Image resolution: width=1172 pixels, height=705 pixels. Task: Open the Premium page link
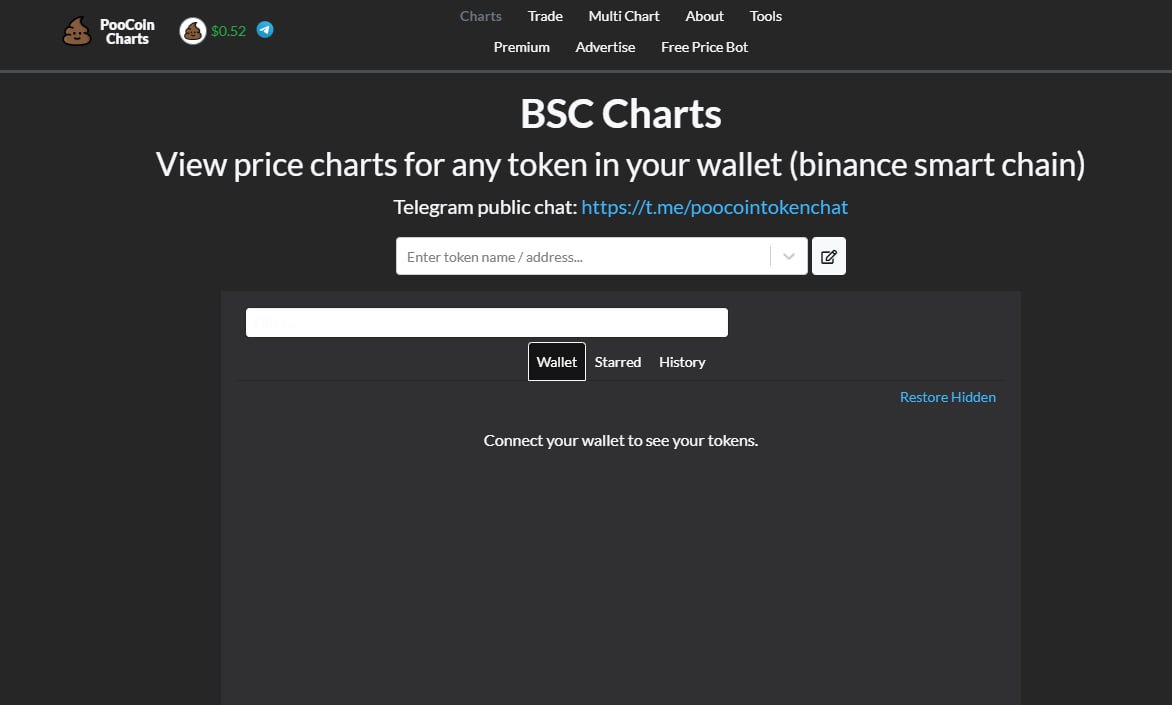point(522,47)
